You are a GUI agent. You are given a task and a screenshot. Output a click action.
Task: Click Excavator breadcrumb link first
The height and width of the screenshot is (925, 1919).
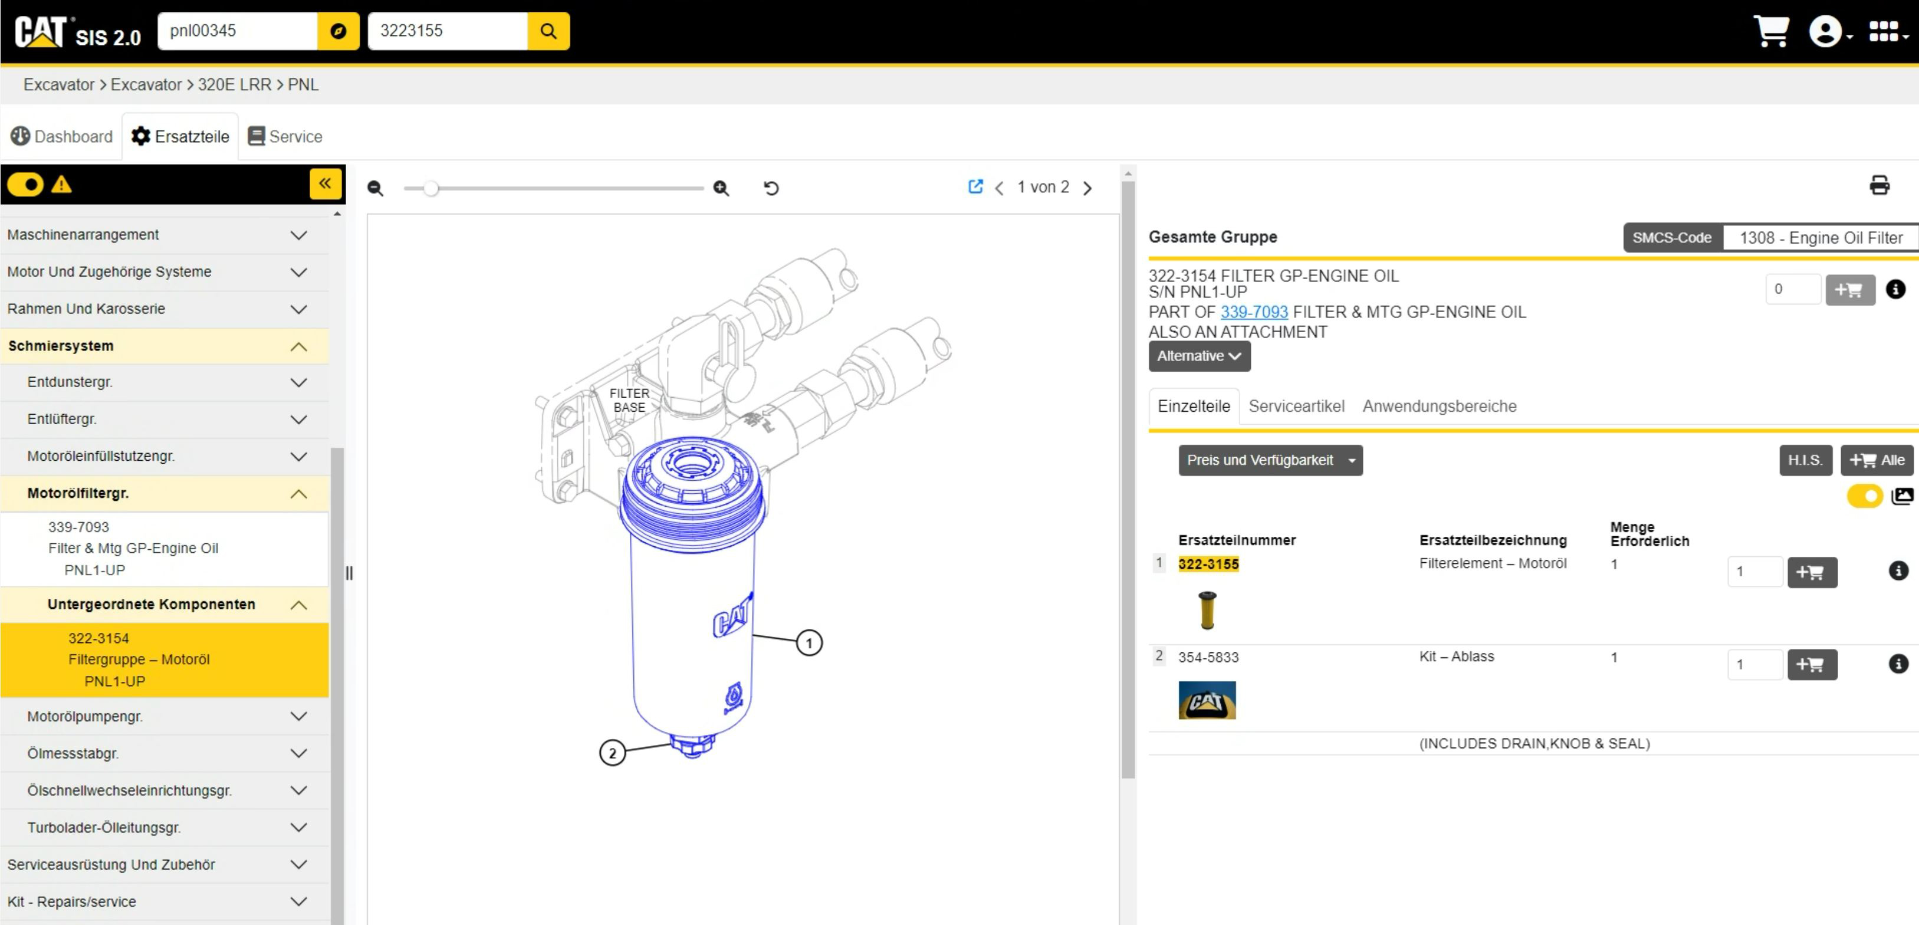59,85
